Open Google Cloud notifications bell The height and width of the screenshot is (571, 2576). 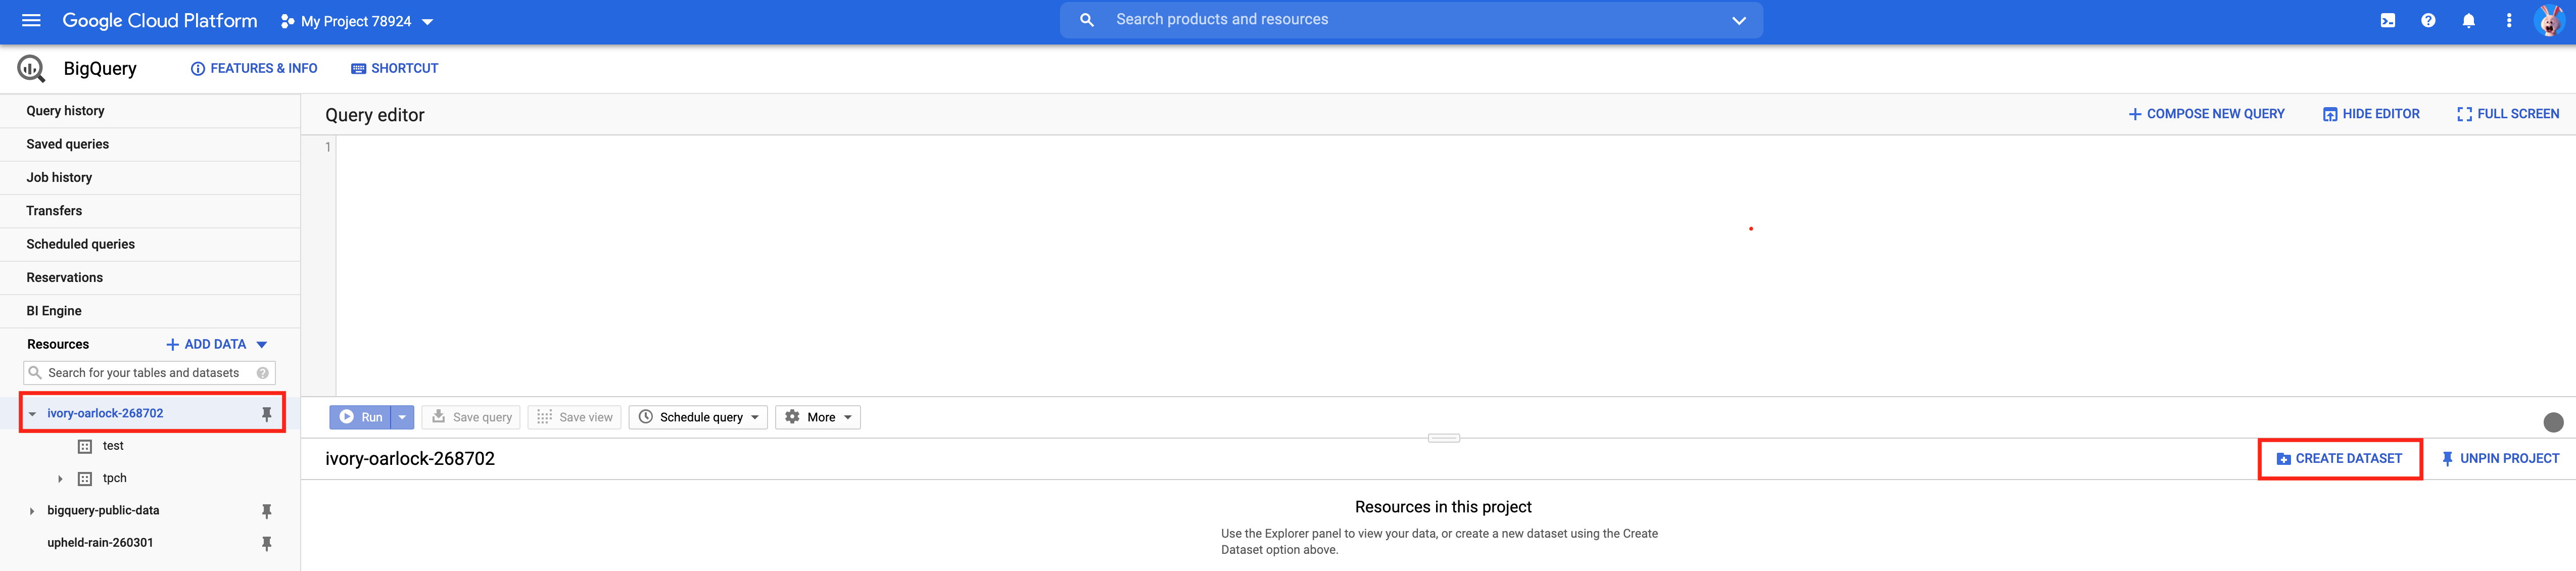click(2469, 20)
